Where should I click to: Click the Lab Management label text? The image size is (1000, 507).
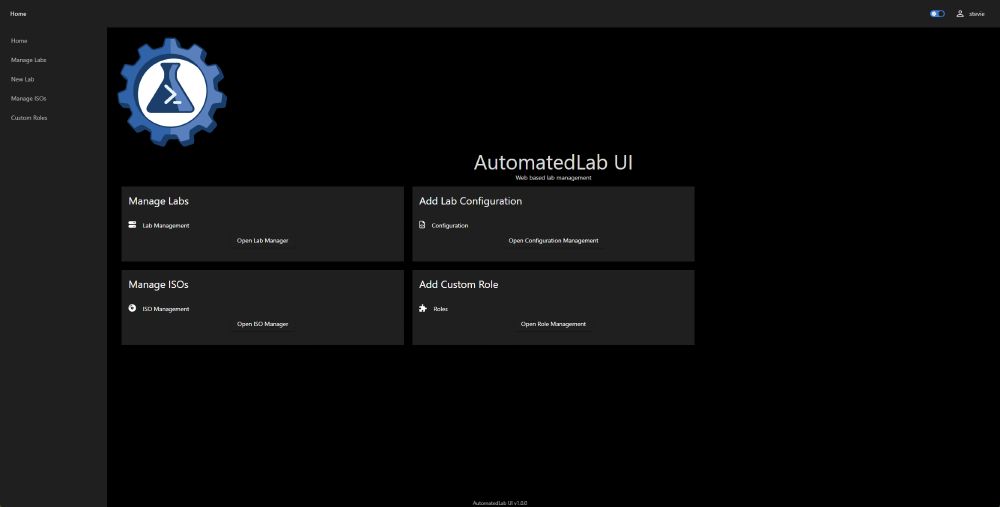(x=166, y=225)
